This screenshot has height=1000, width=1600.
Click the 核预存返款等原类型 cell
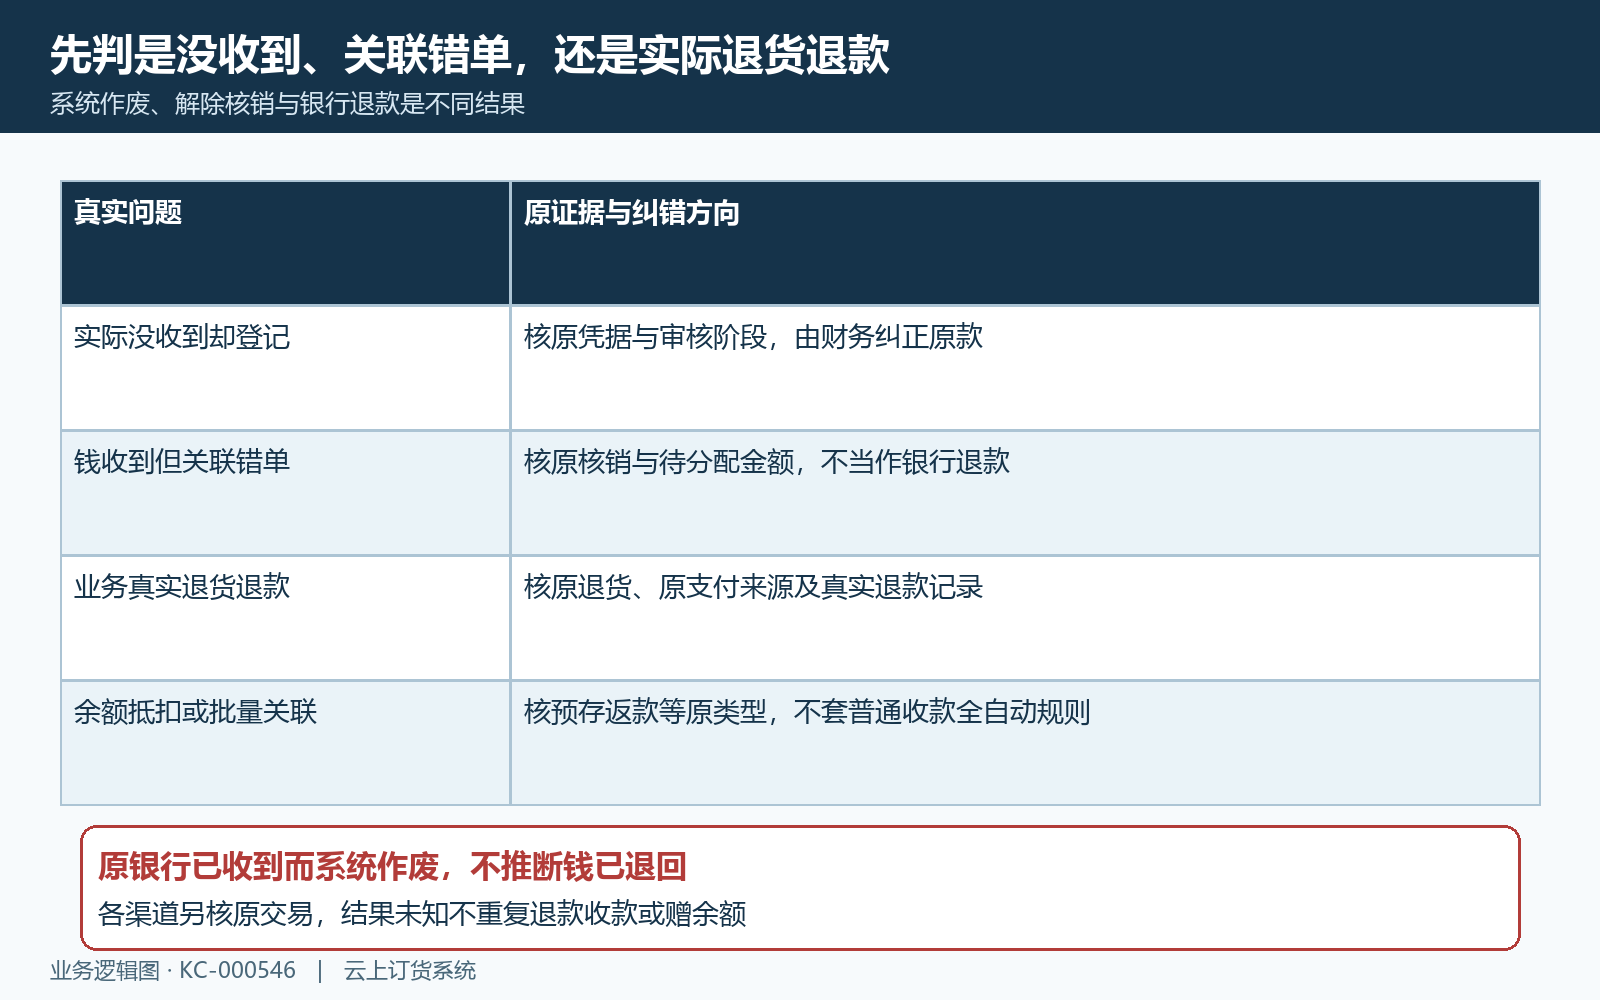pos(1025,743)
